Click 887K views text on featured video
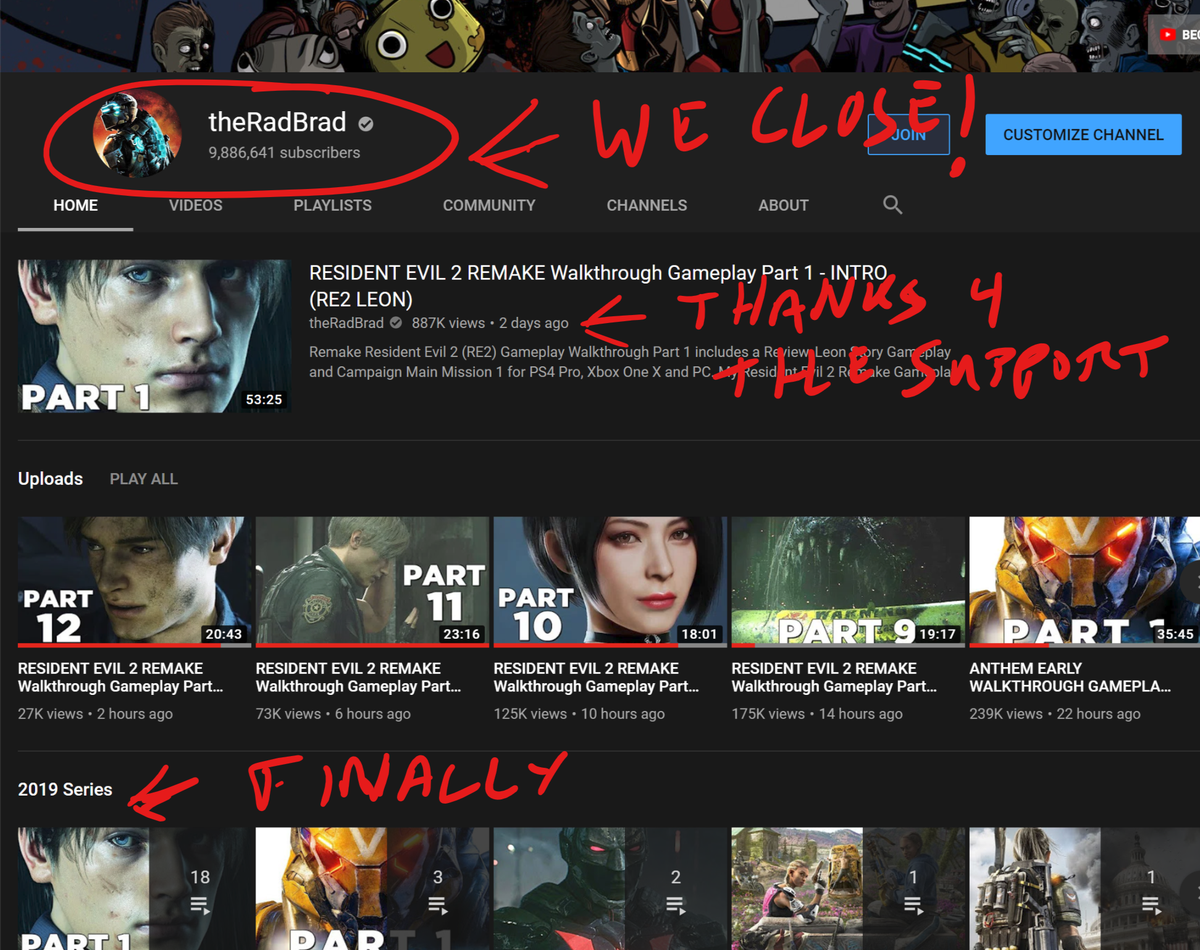 point(448,323)
